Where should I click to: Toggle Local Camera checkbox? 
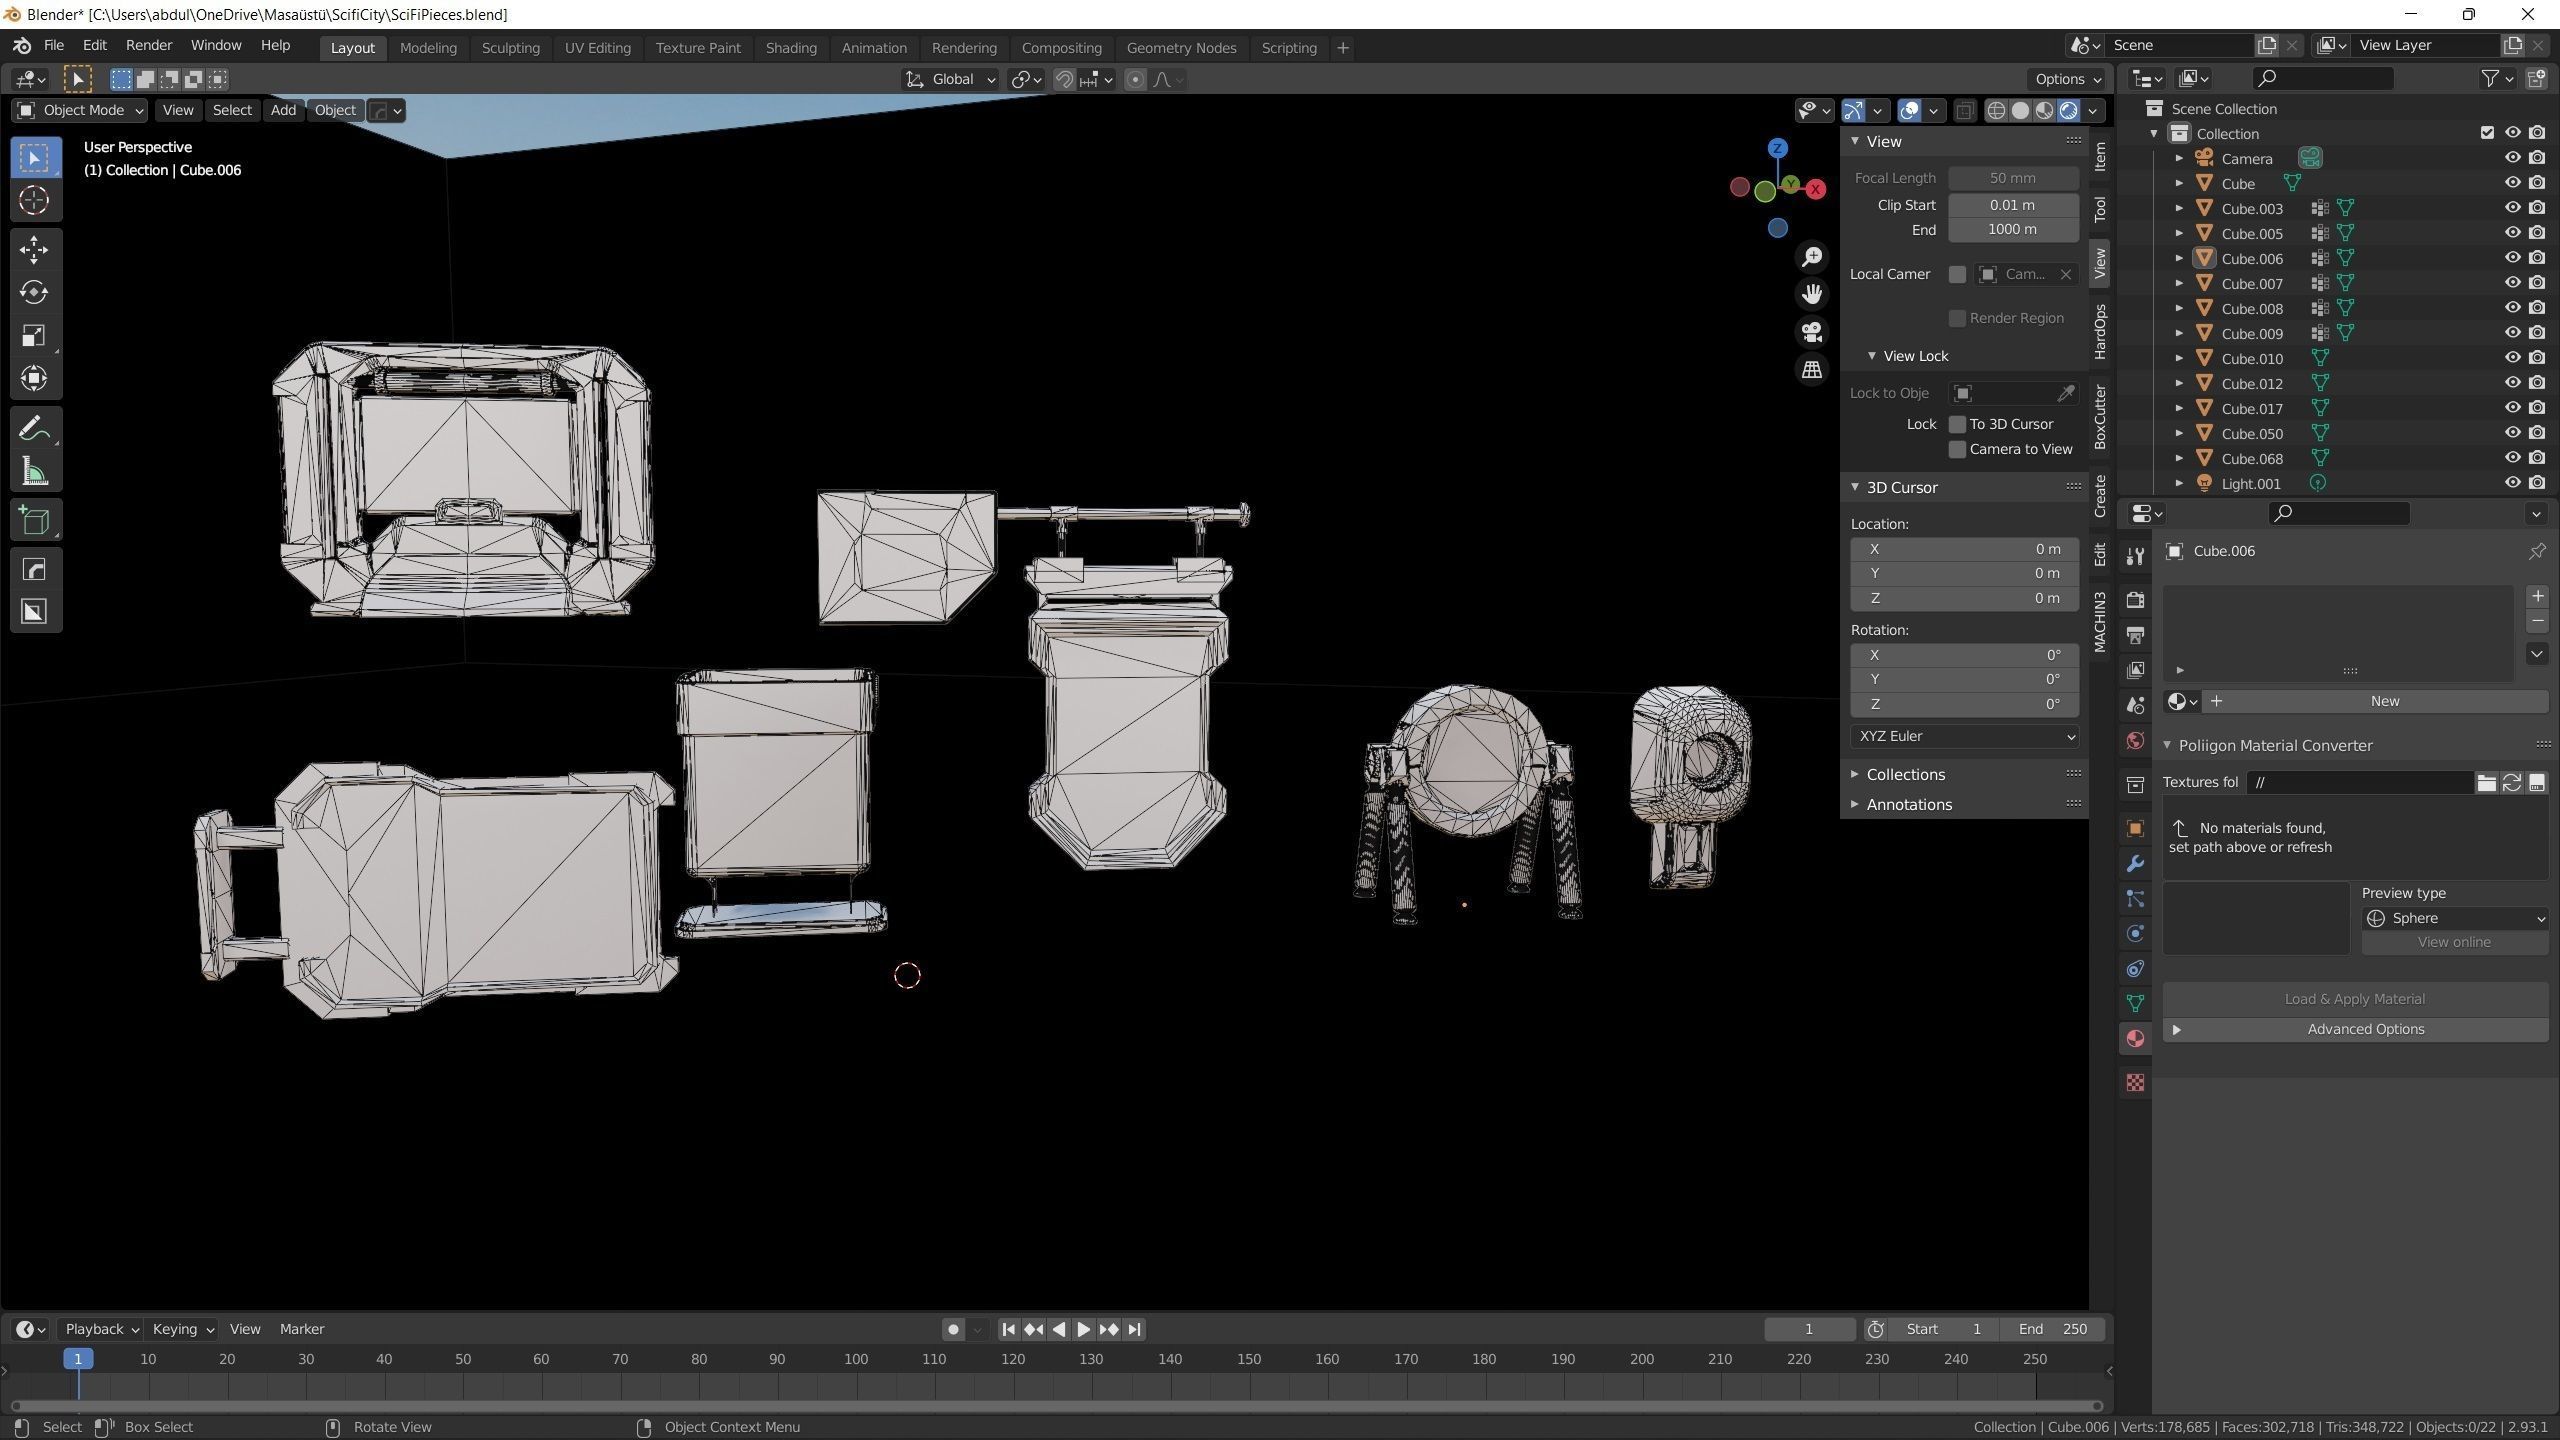[1957, 274]
